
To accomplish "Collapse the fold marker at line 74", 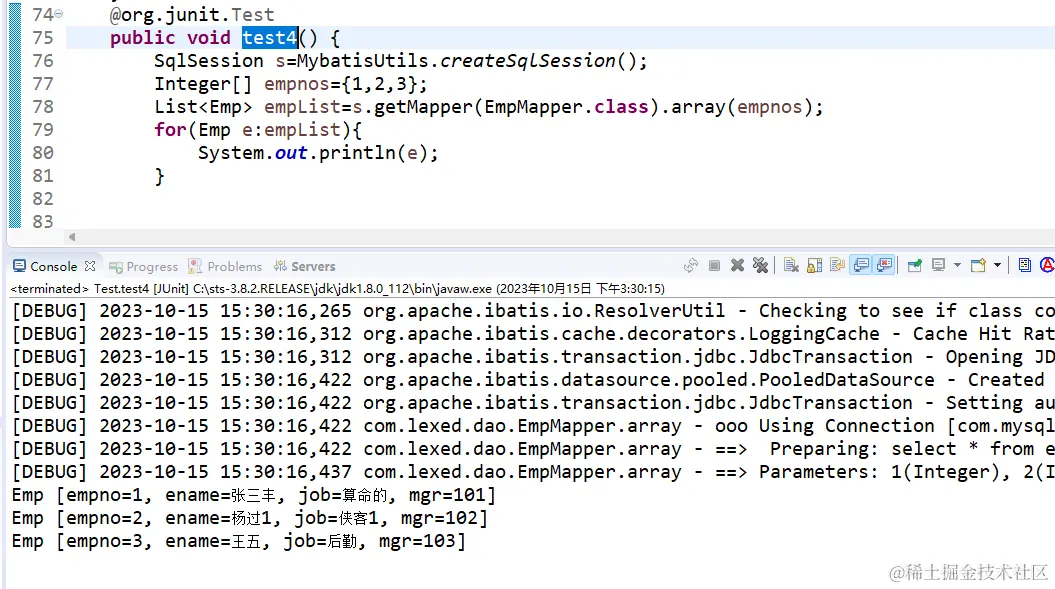I will point(59,13).
